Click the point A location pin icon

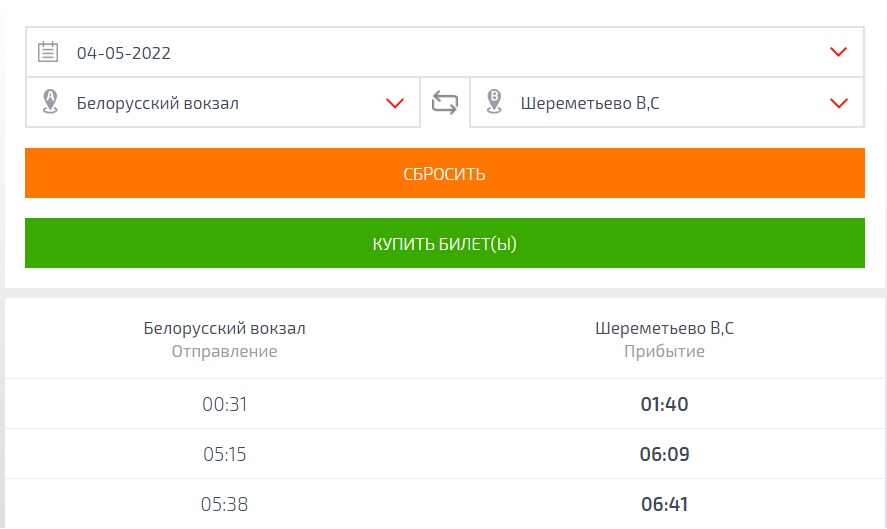click(x=50, y=102)
